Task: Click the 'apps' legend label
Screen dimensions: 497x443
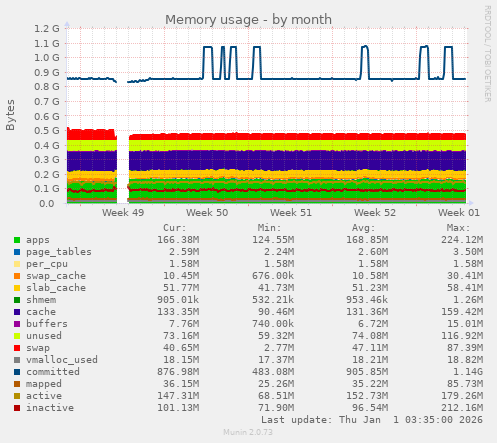Action: click(38, 240)
